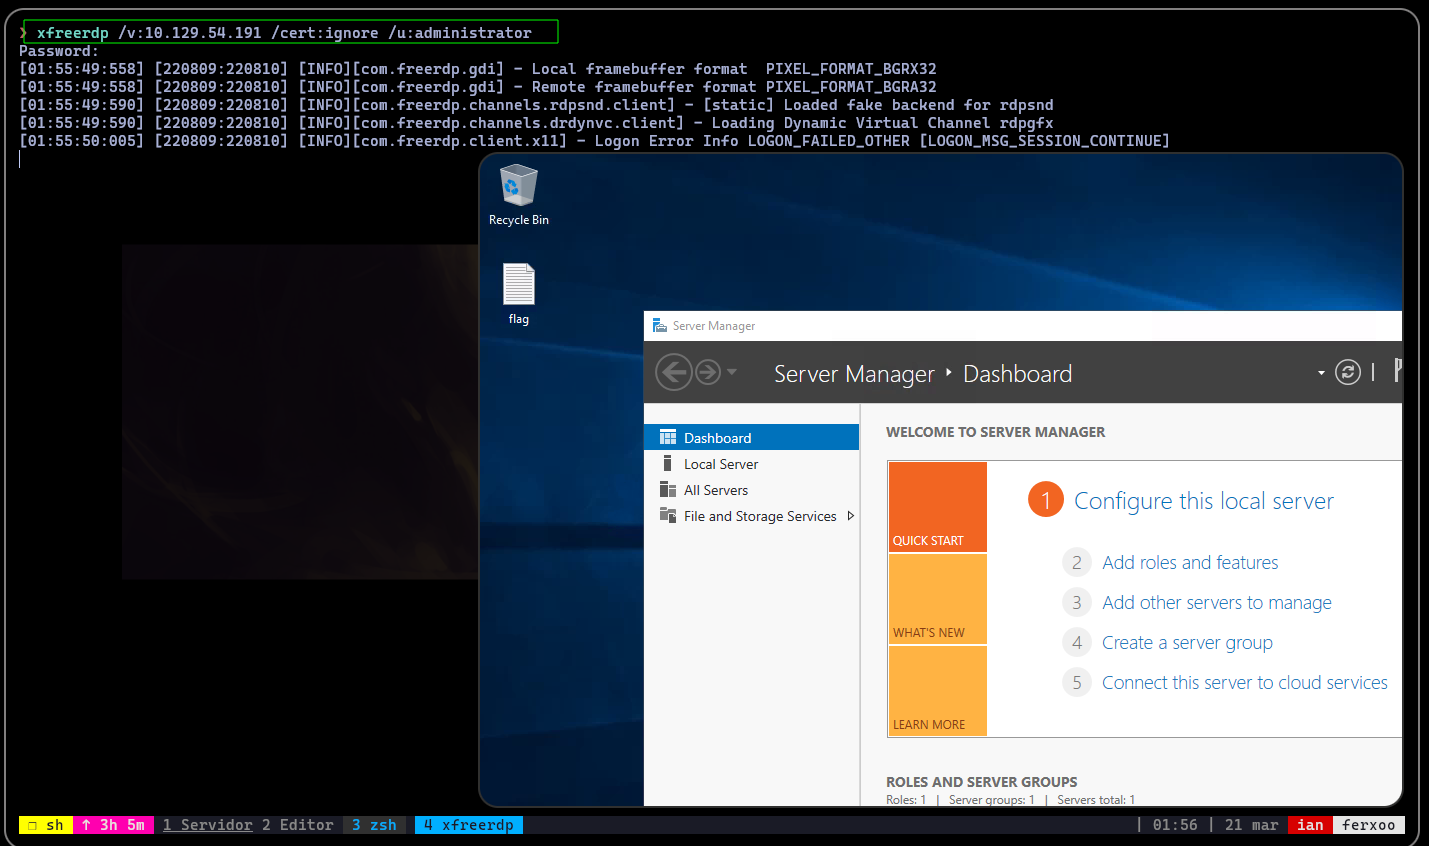The image size is (1429, 846).
Task: Click Connect this server to cloud services
Action: pos(1245,682)
